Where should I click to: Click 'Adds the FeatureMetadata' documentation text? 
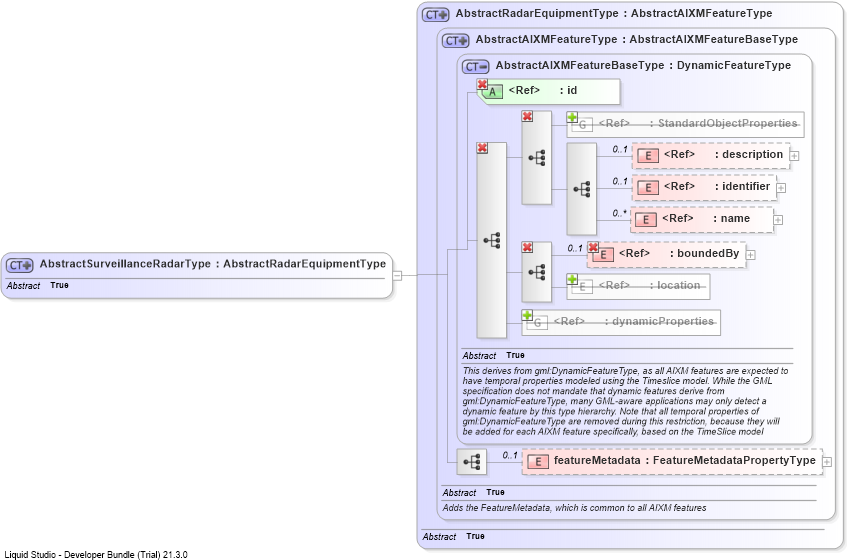574,508
